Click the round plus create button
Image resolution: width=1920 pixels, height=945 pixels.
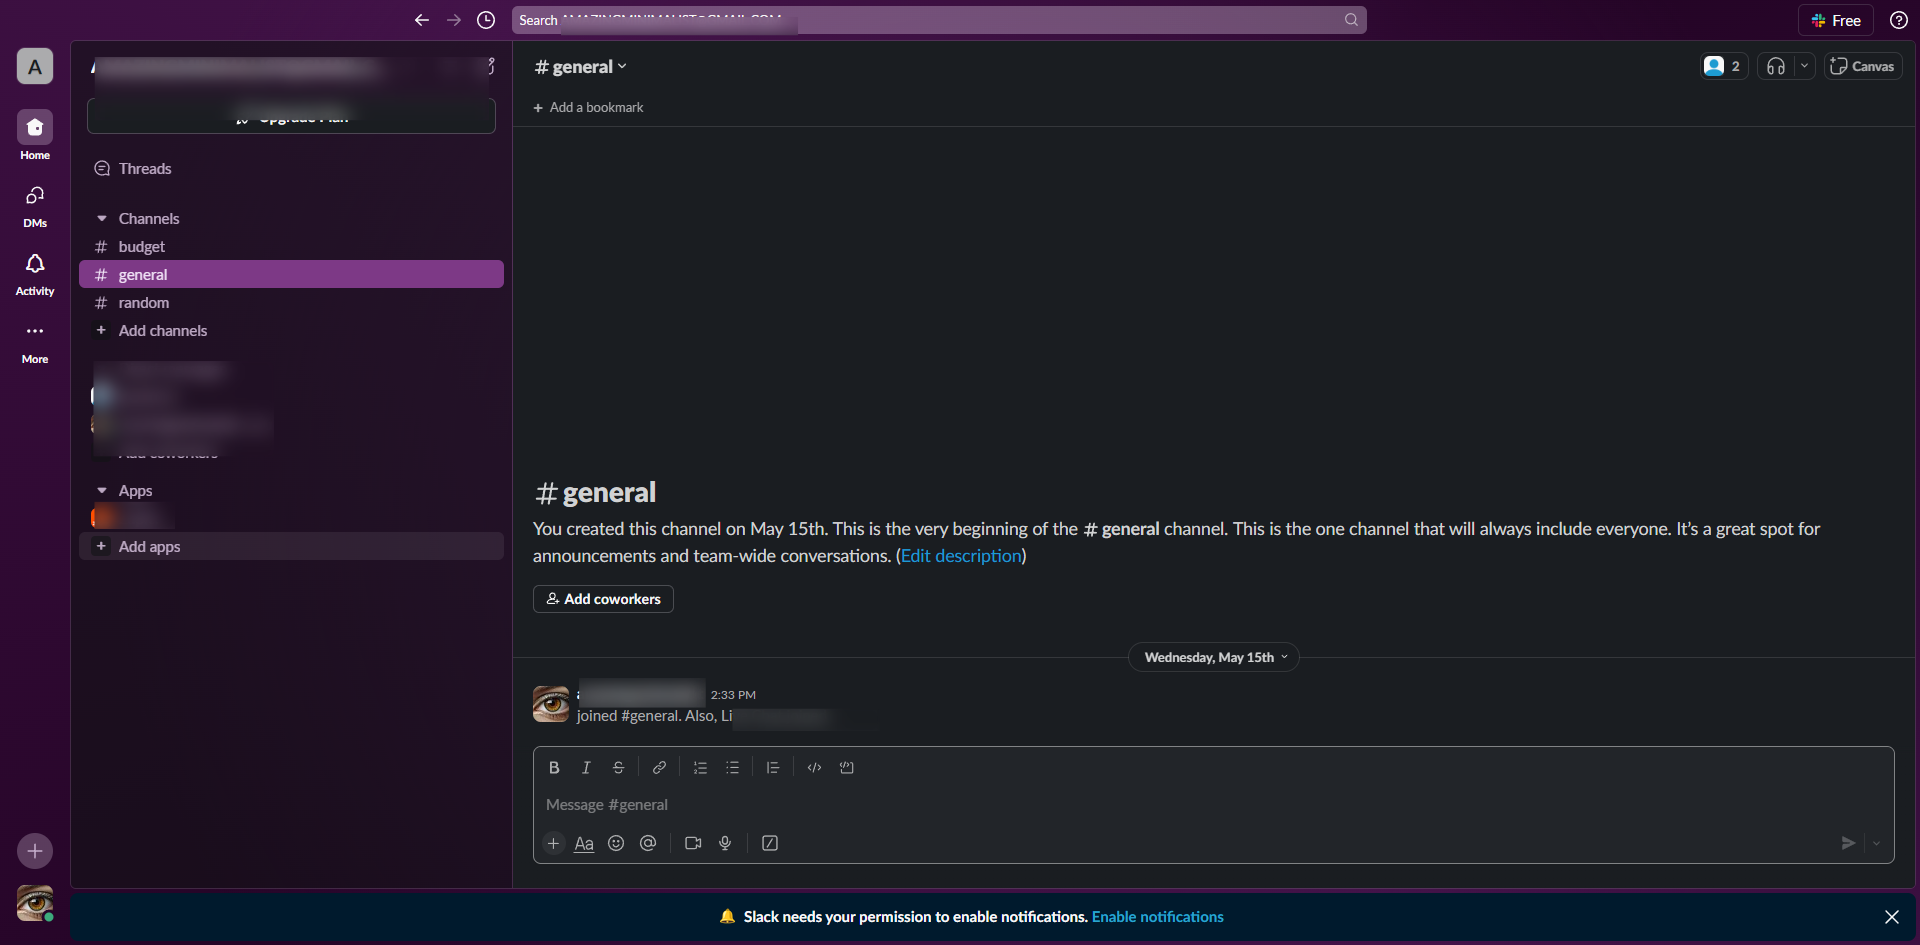click(35, 851)
